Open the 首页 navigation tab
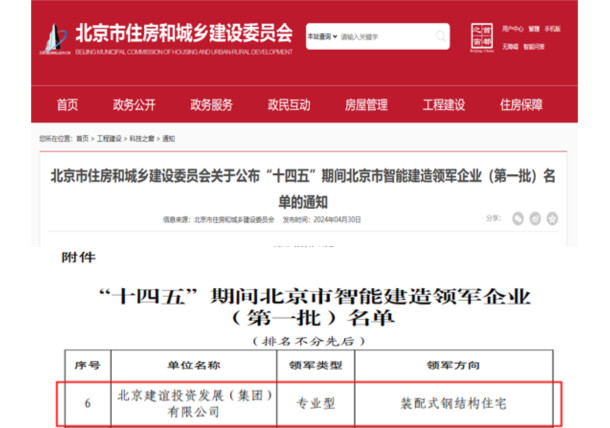610x428 pixels. click(x=67, y=105)
